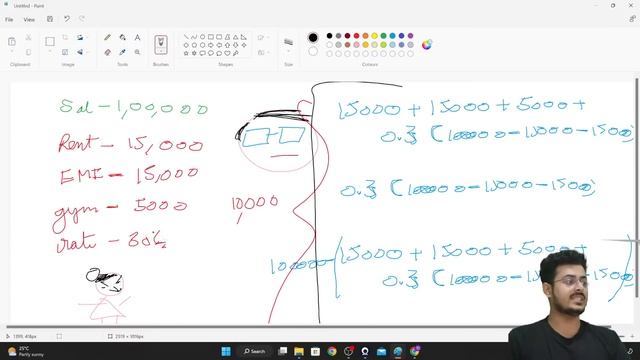Click the Undo arrow
Viewport: 640px width, 360px height.
(x=67, y=19)
